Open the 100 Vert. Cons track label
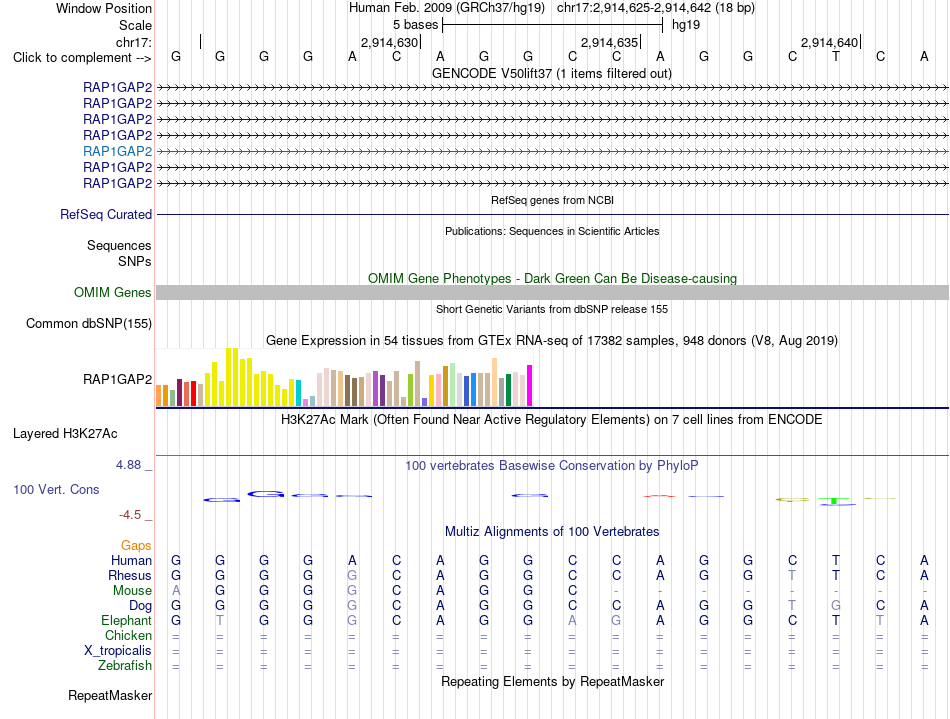This screenshot has width=950, height=719. click(56, 489)
